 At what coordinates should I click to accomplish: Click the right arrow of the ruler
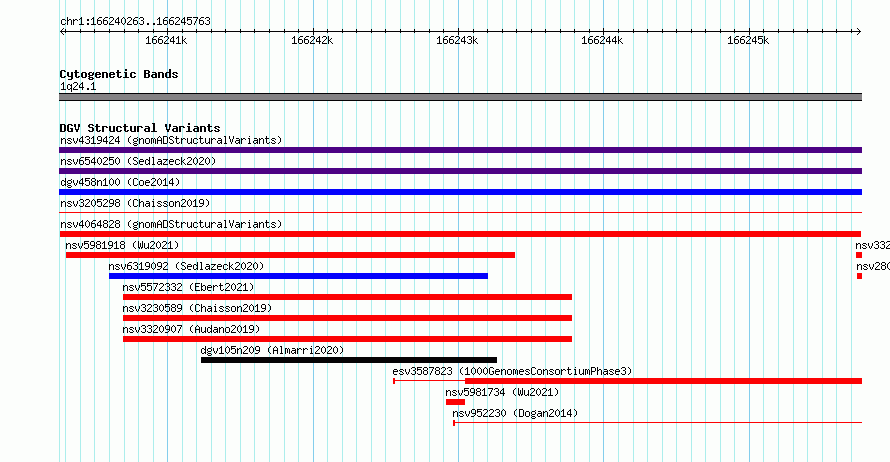point(859,32)
